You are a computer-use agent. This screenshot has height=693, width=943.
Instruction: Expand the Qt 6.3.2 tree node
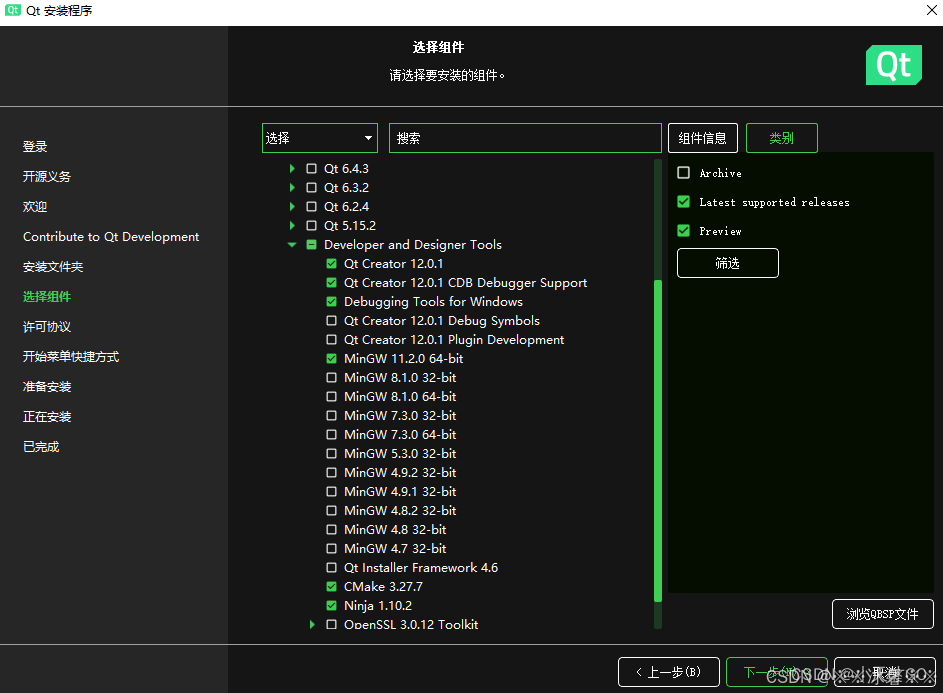[x=292, y=188]
